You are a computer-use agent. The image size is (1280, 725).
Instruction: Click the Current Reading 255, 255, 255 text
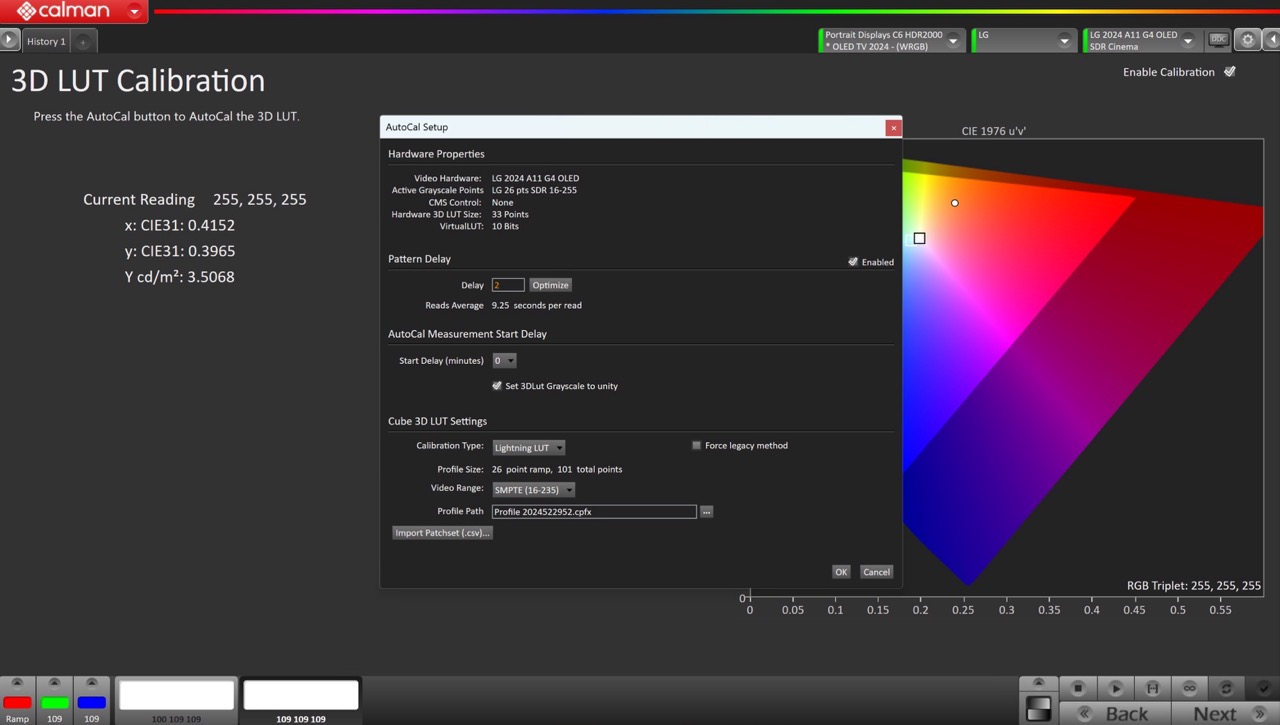195,199
